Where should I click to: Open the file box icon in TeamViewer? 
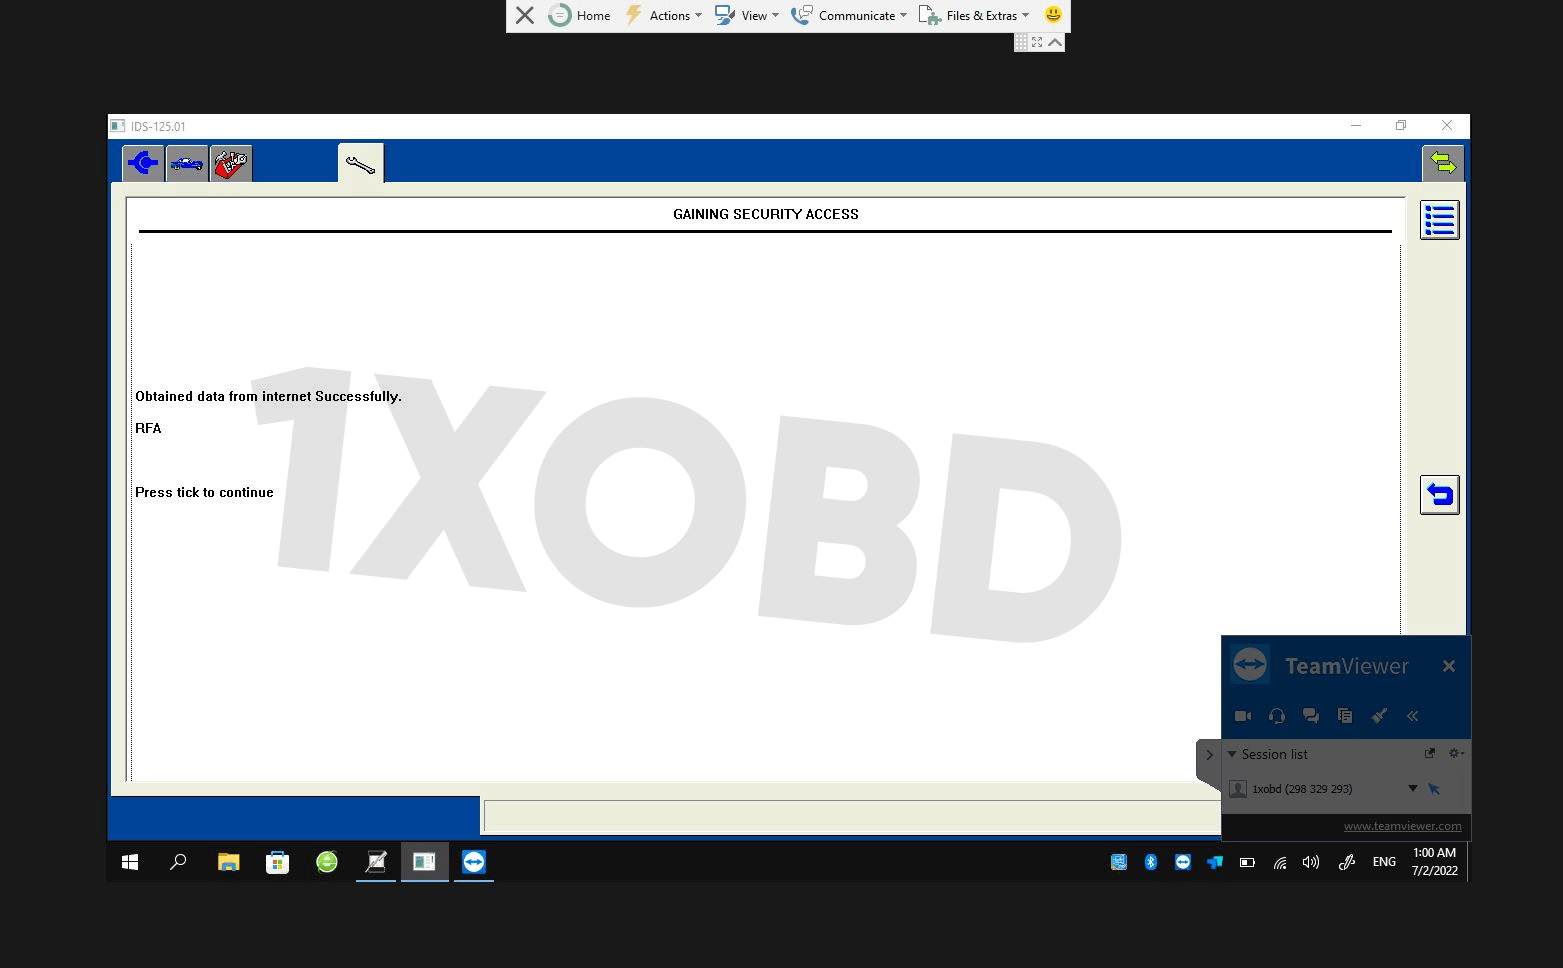(x=1345, y=716)
